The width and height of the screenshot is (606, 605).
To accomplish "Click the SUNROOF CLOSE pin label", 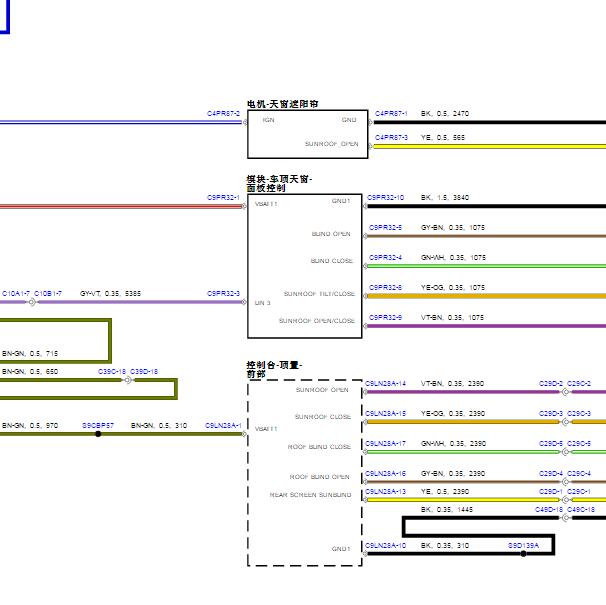I will (x=323, y=417).
